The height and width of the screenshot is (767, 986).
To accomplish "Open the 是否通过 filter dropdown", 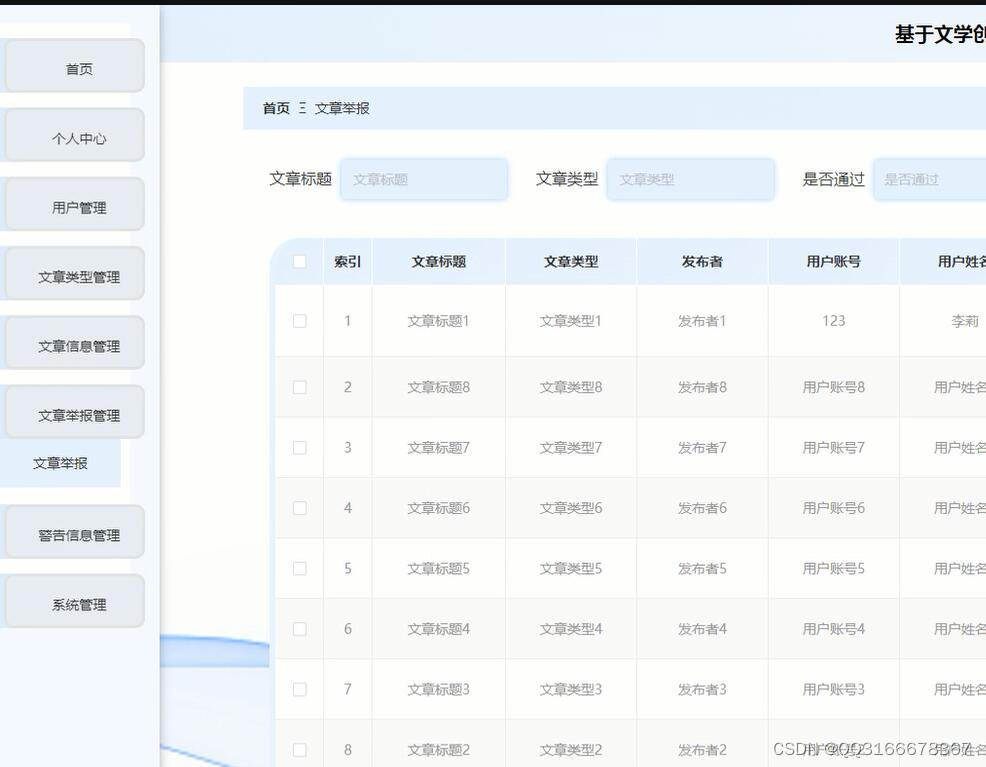I will coord(928,179).
